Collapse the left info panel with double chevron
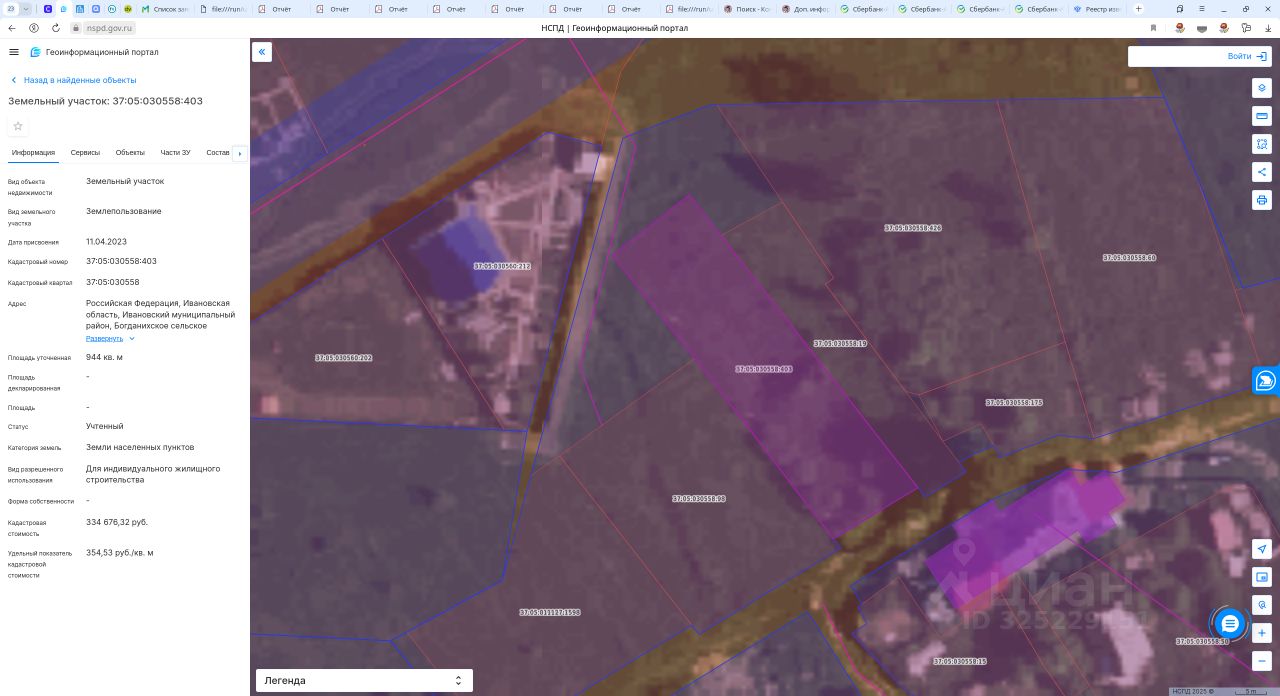Screen dimensions: 1280x696 click(x=262, y=52)
